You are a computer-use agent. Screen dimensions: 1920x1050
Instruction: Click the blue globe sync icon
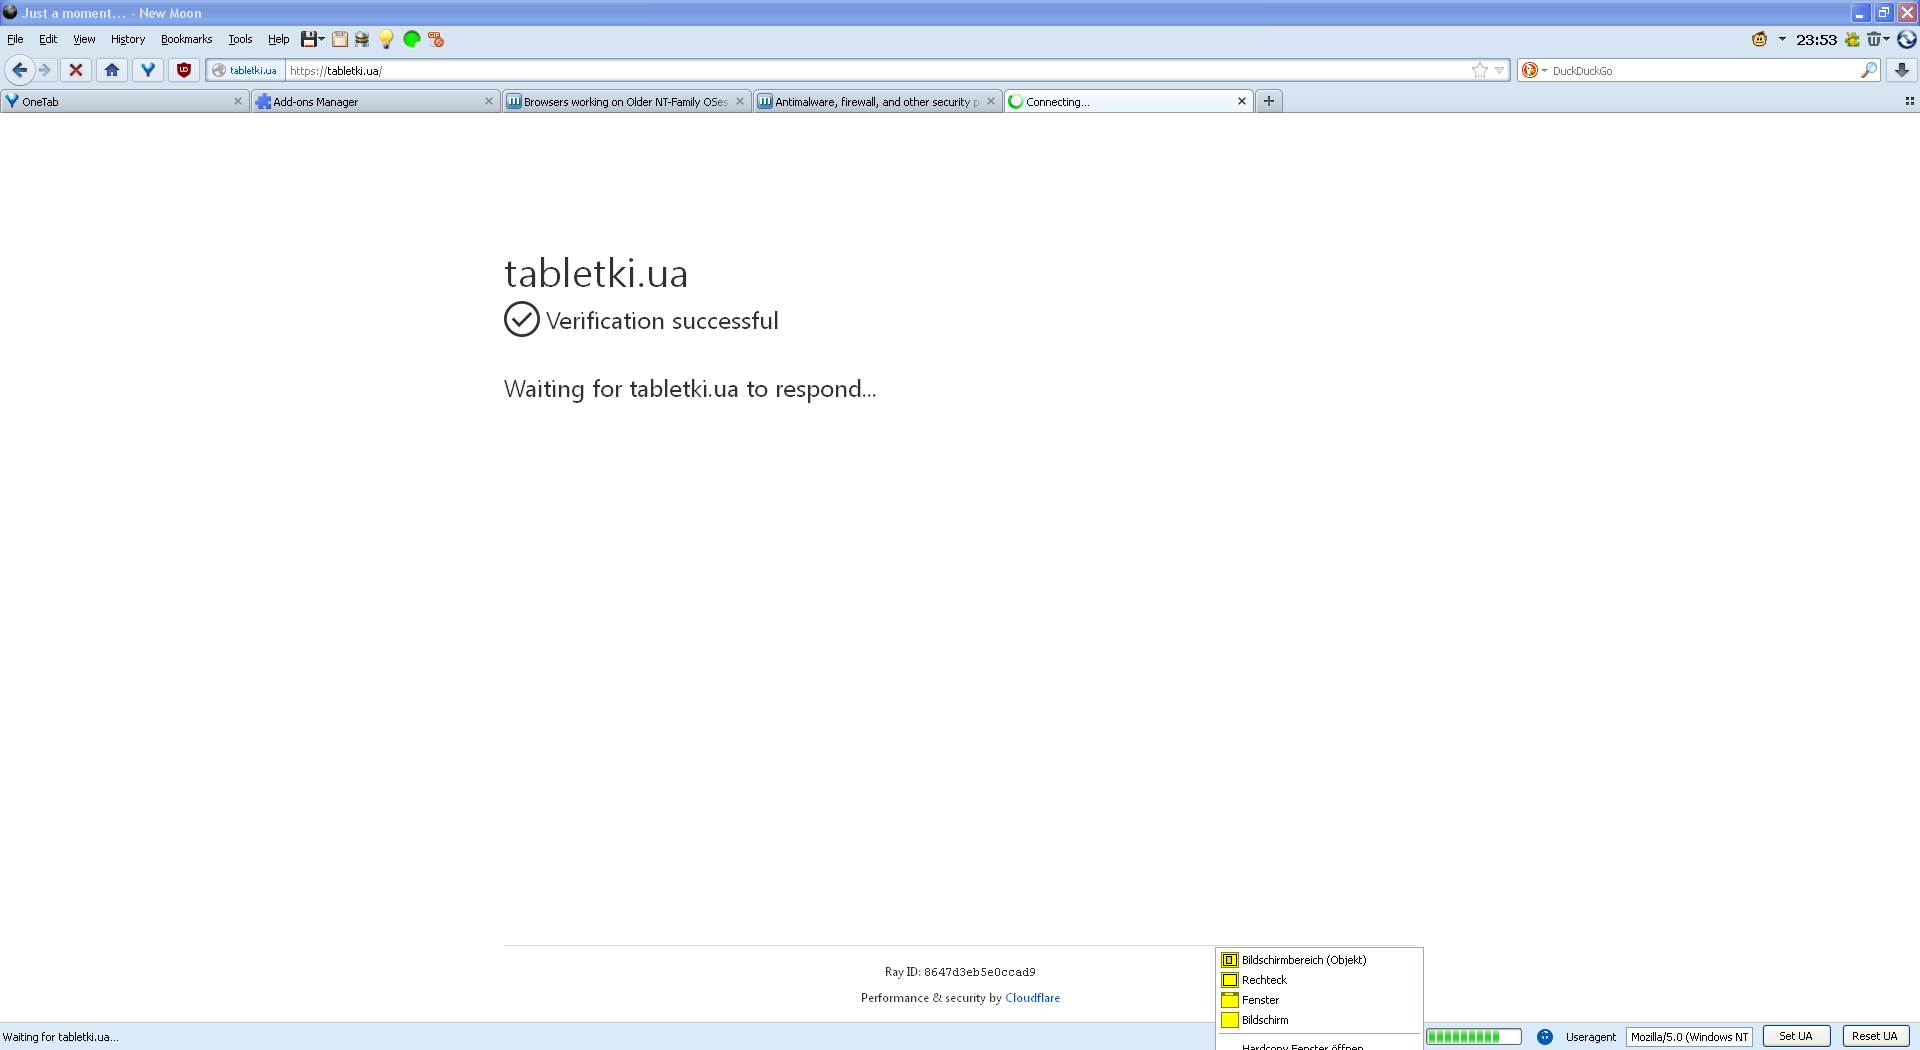pos(1907,39)
